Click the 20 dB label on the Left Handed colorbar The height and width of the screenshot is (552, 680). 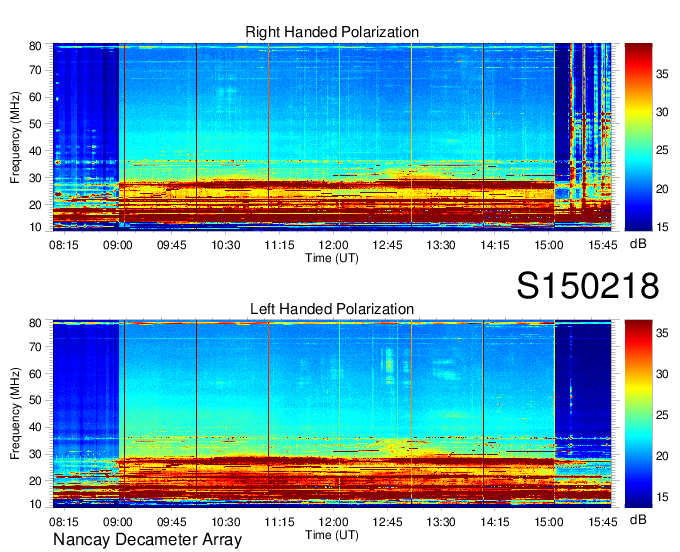[662, 456]
